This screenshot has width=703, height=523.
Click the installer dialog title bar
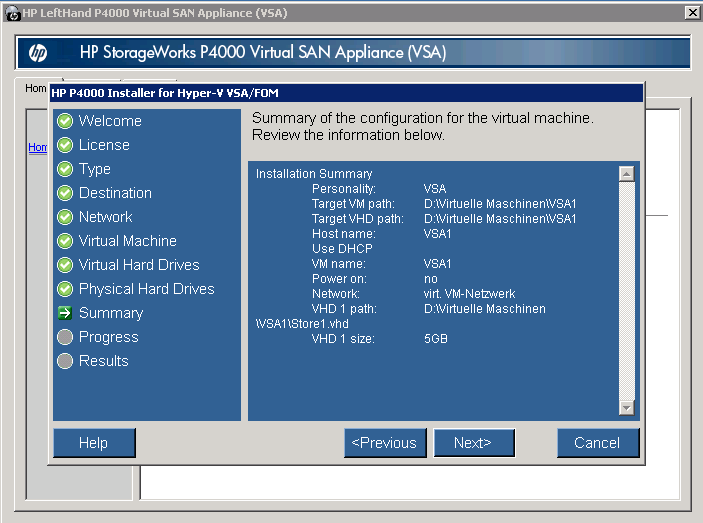coord(346,93)
